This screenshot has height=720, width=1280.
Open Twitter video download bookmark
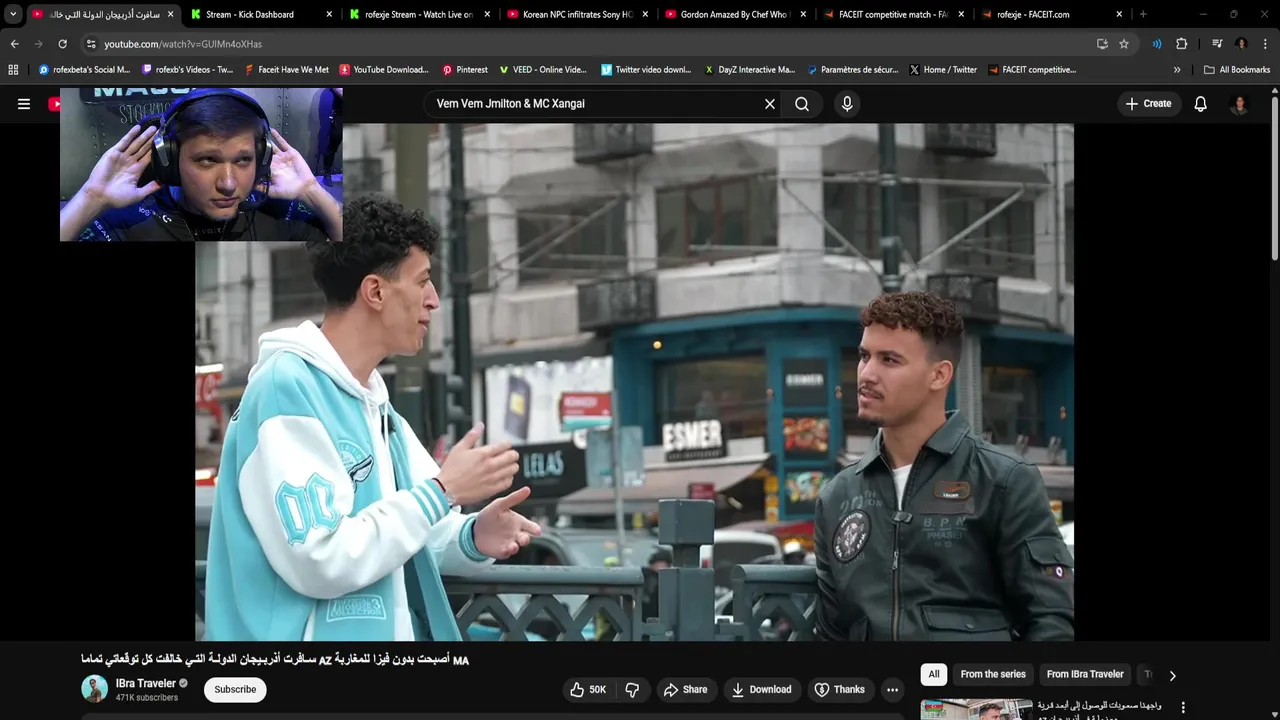[646, 70]
